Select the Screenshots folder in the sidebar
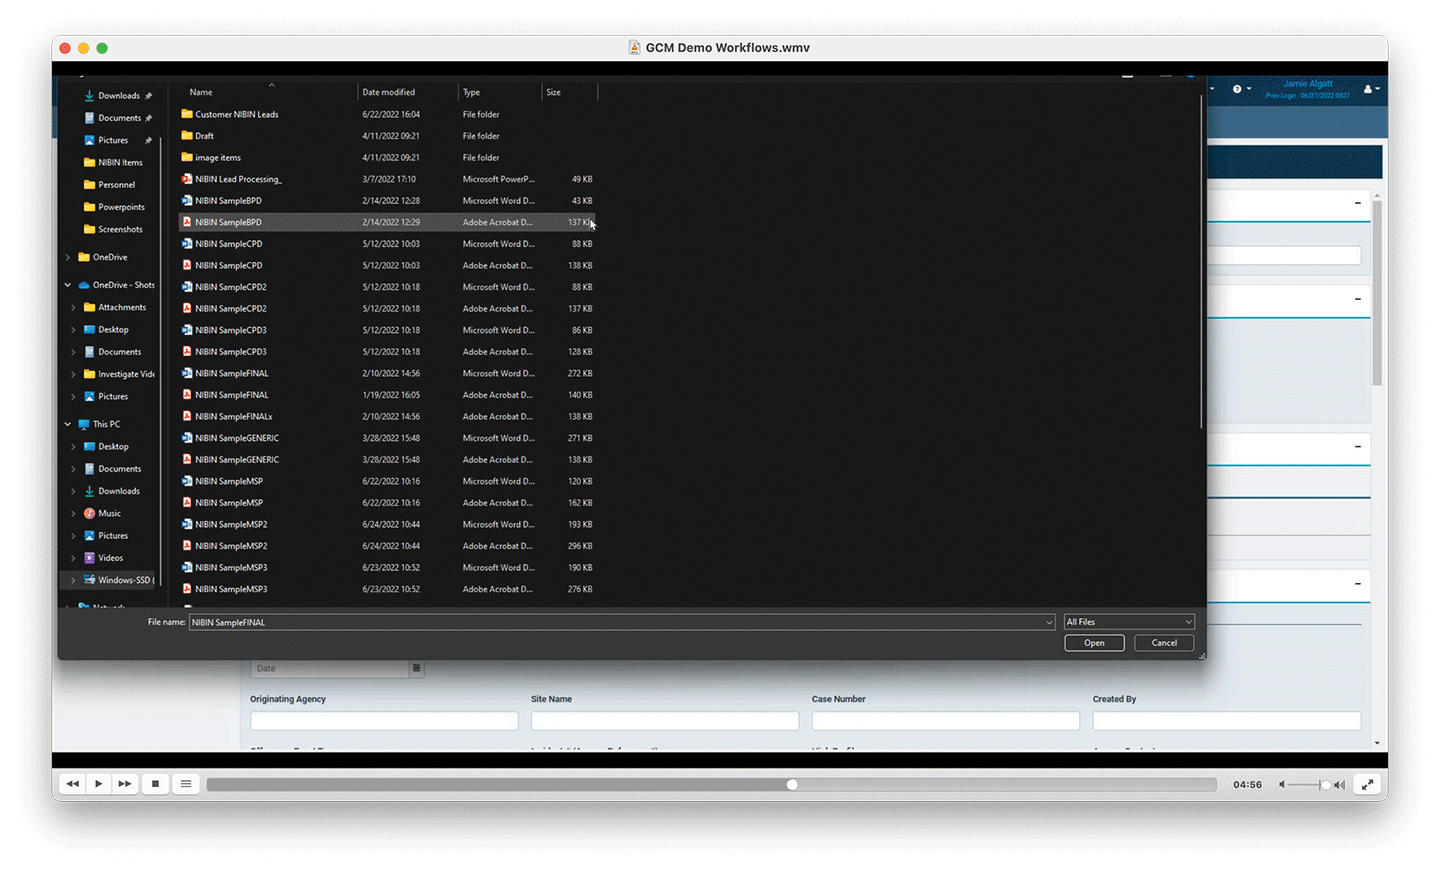The height and width of the screenshot is (870, 1440). (120, 229)
